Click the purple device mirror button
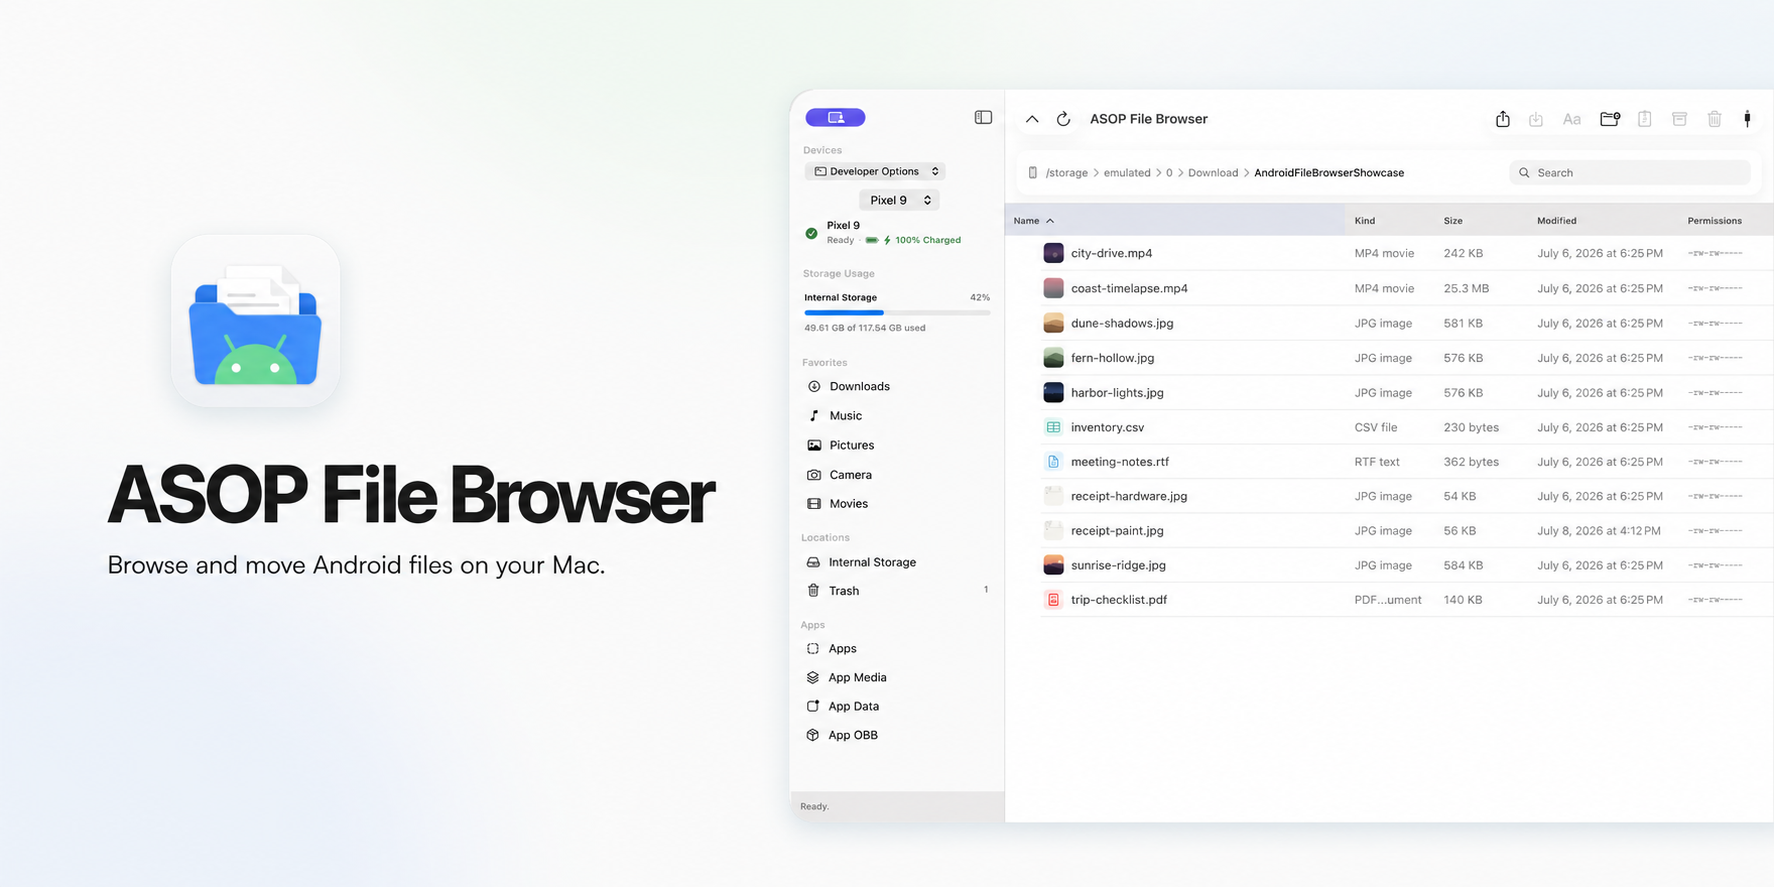 (835, 118)
